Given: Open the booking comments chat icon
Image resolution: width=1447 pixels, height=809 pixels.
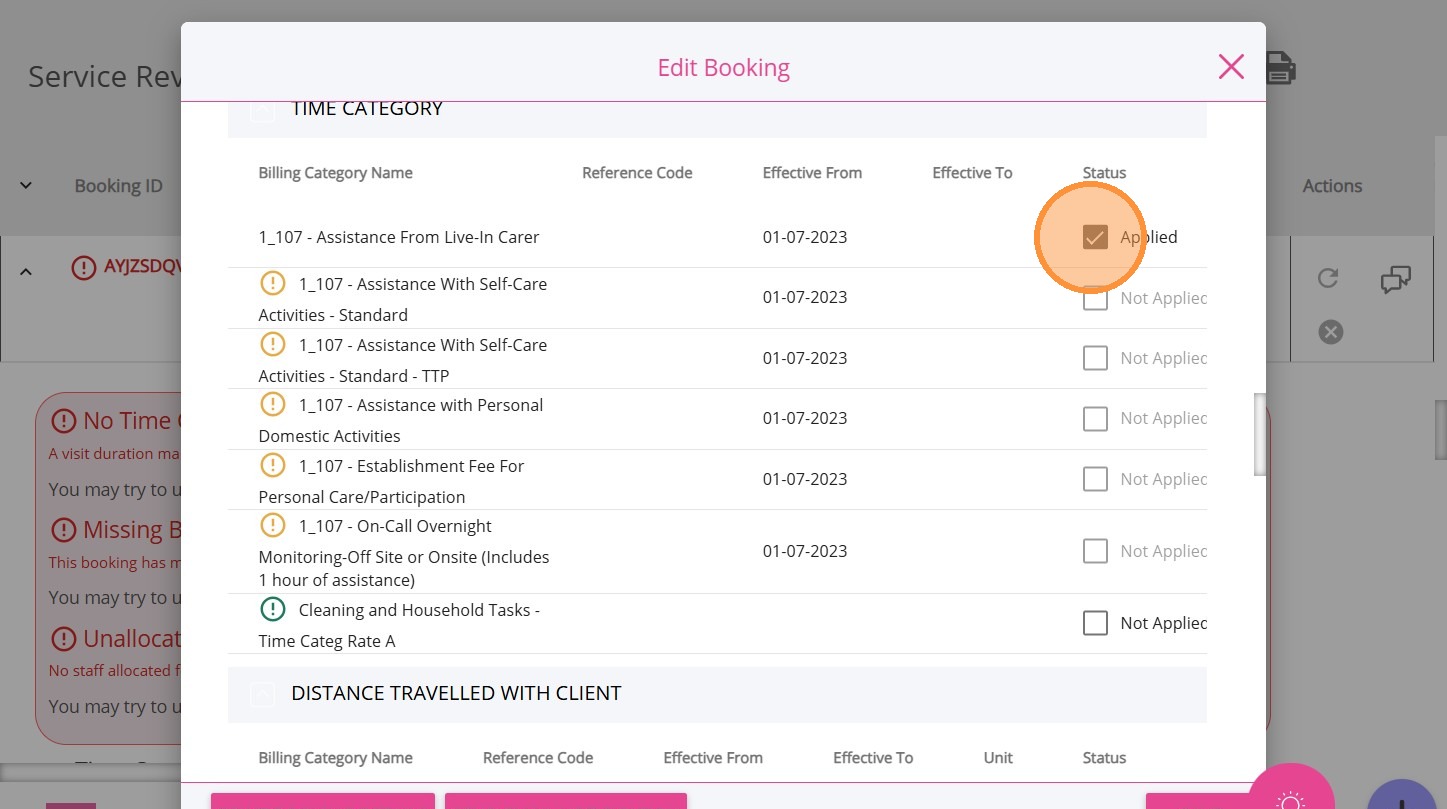Looking at the screenshot, I should tap(1395, 279).
